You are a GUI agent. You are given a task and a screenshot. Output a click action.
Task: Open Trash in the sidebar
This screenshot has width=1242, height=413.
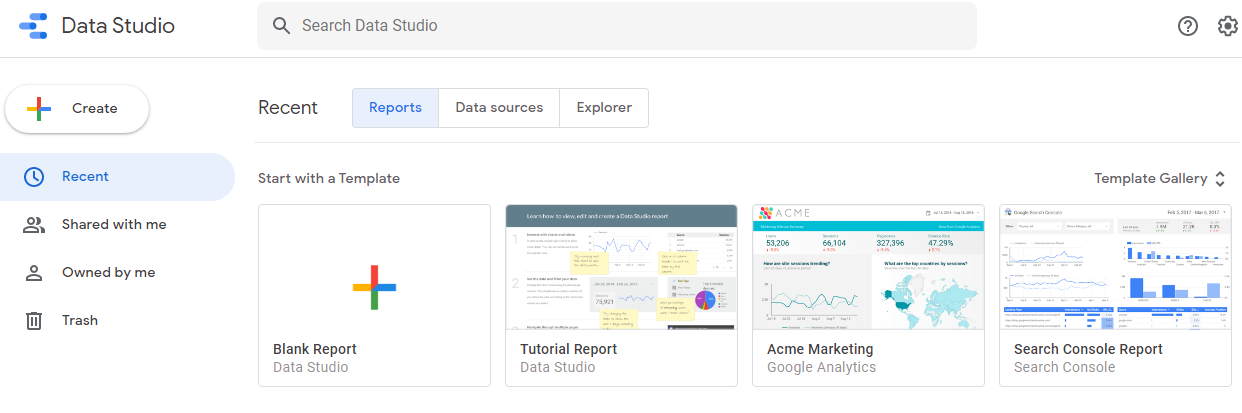coord(117,321)
